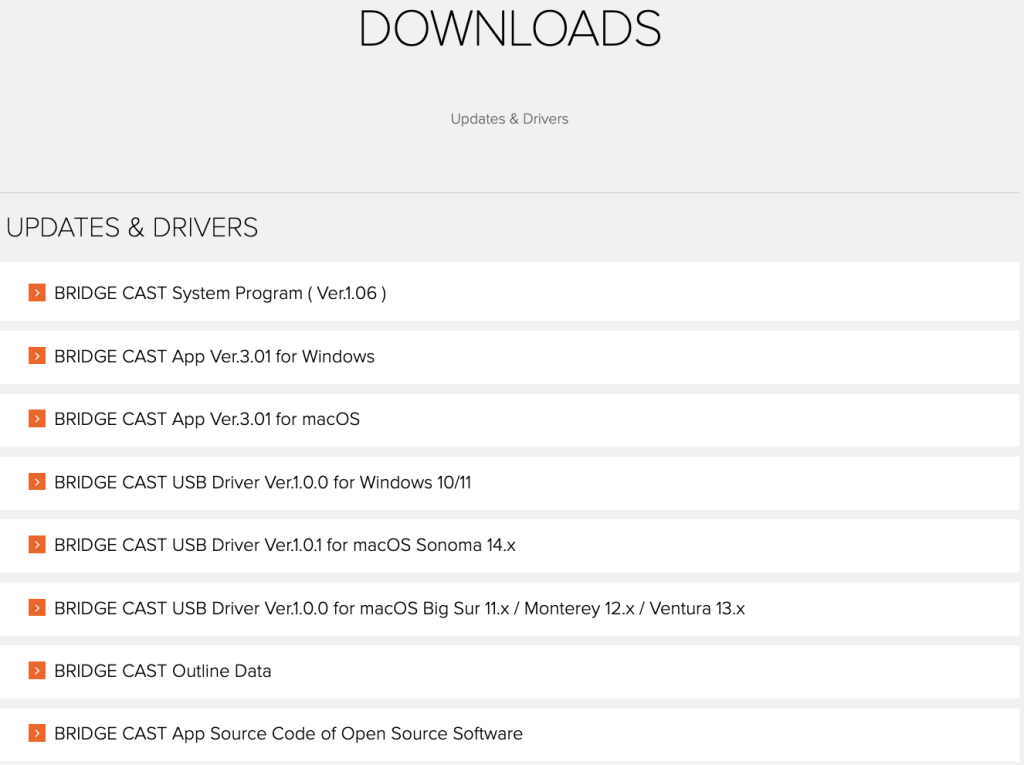Open BRIDGE CAST System Program ( Ver.1.06 ) link
Image resolution: width=1024 pixels, height=765 pixels.
[220, 293]
